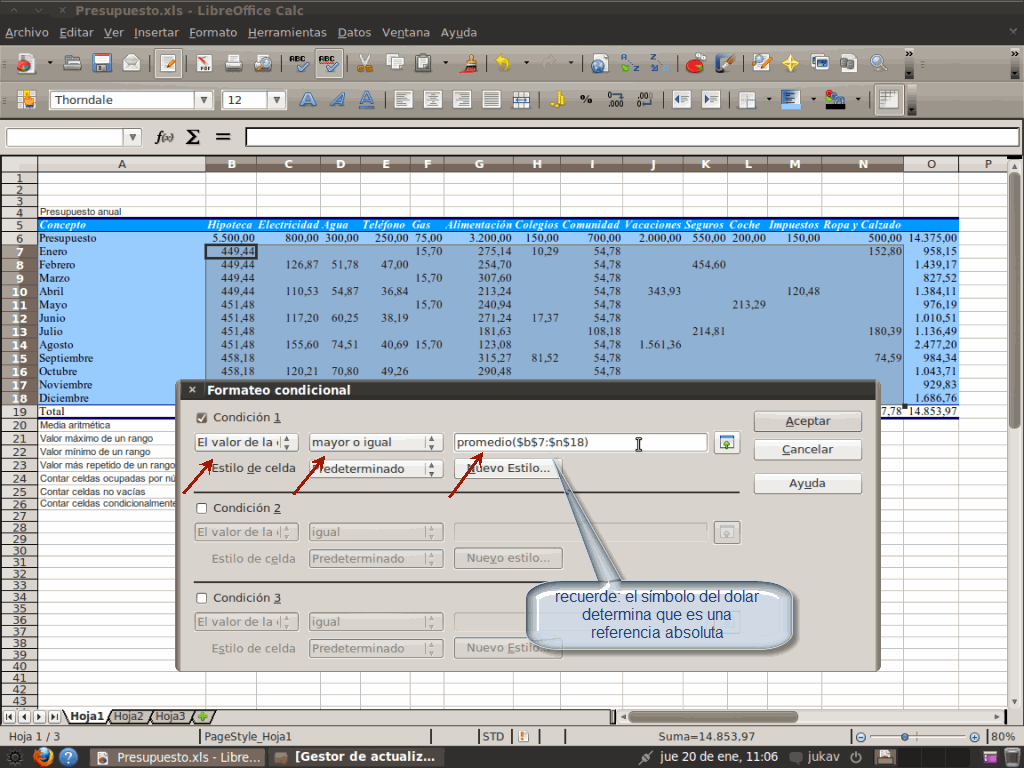Click the Print file icon
Screen dimensions: 1024x768
point(233,63)
